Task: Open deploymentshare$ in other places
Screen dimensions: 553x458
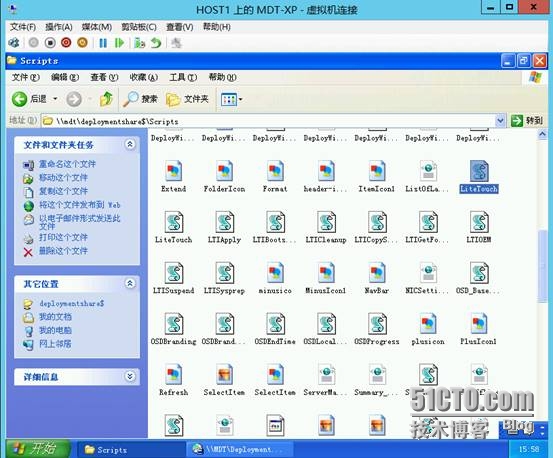Action: (72, 303)
